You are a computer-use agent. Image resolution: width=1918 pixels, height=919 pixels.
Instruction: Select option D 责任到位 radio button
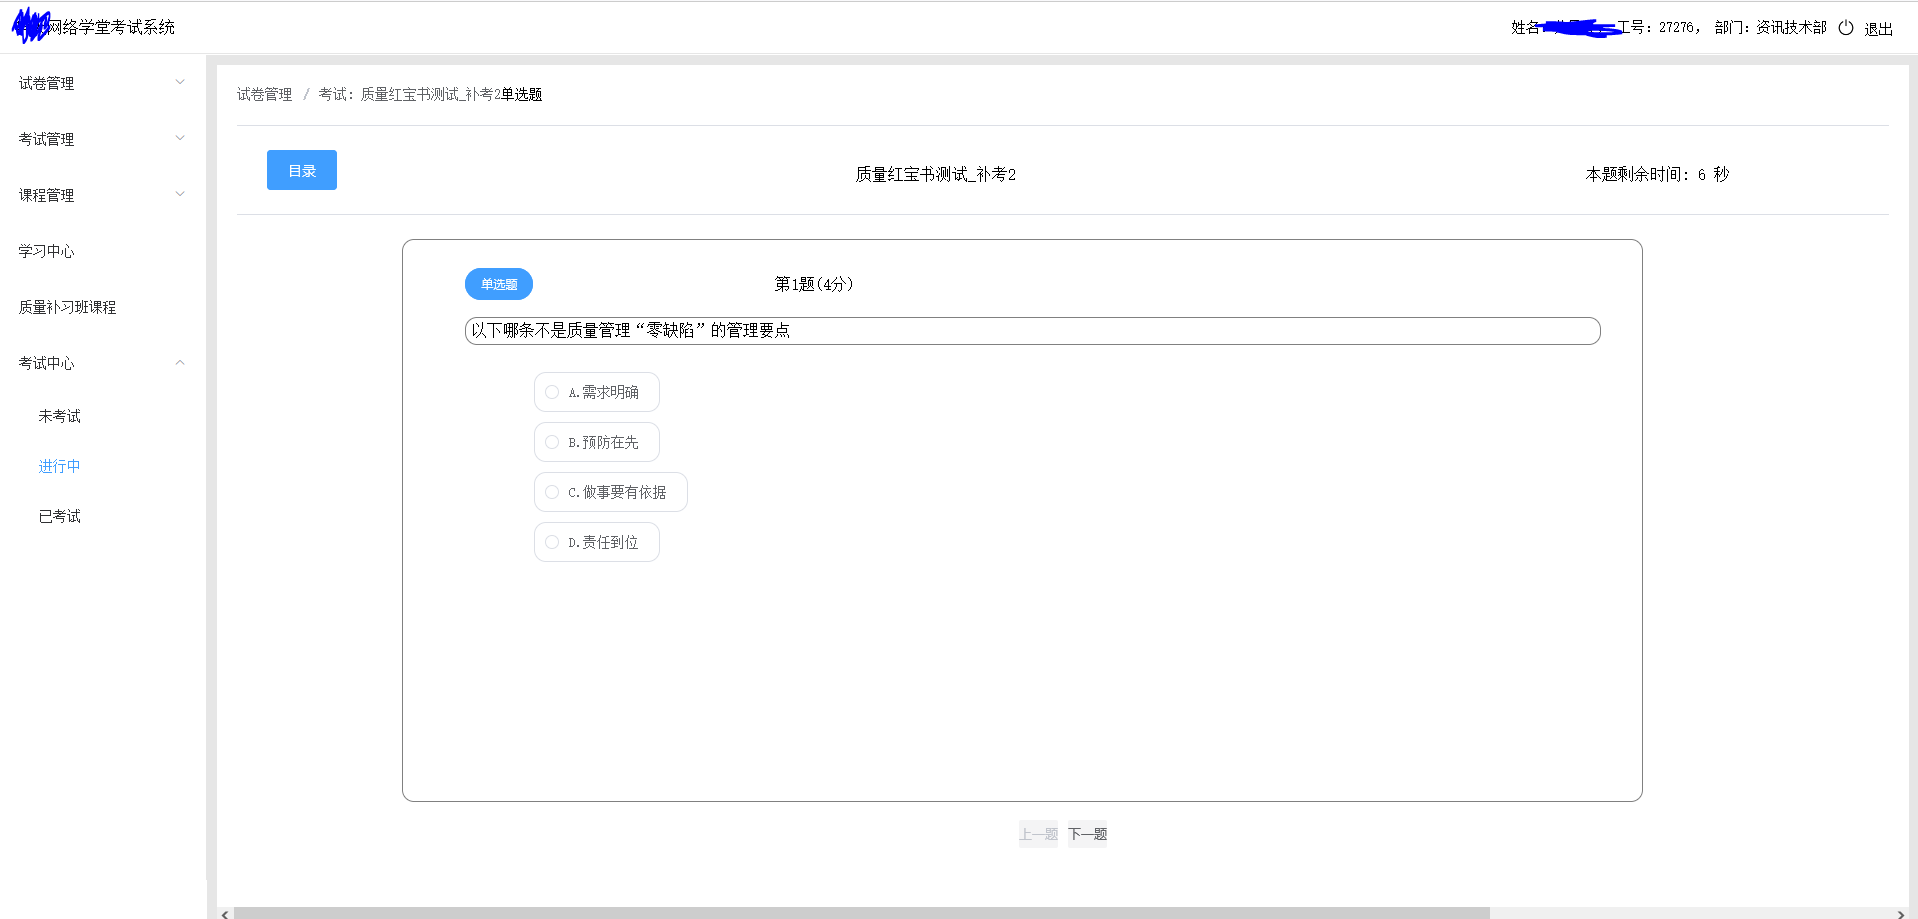pyautogui.click(x=552, y=542)
